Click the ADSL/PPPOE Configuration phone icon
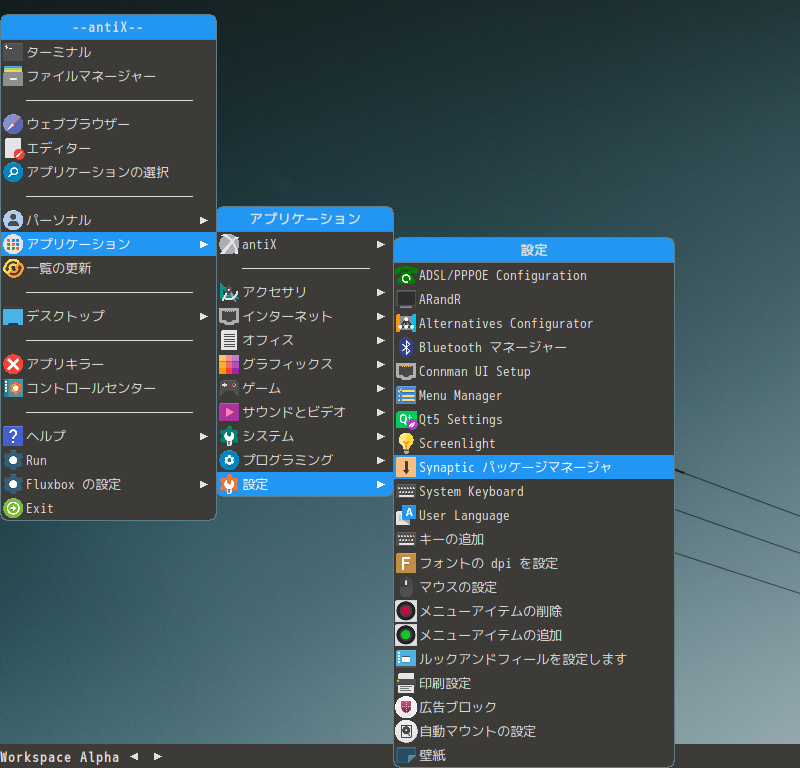The image size is (800, 768). click(x=406, y=276)
